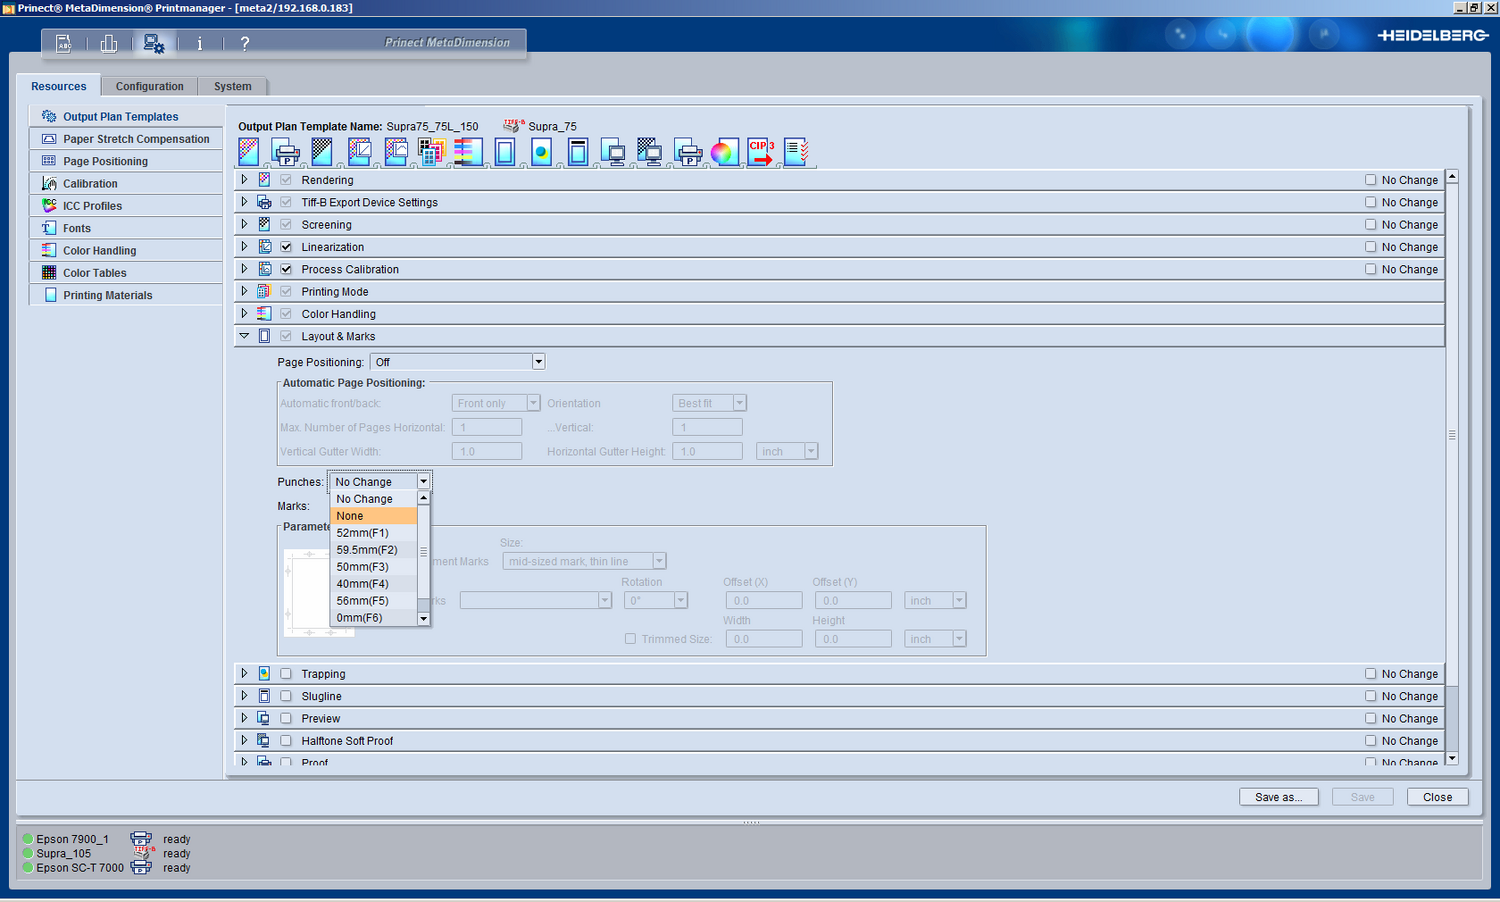The image size is (1500, 902).
Task: Click the Save as... button
Action: (x=1279, y=797)
